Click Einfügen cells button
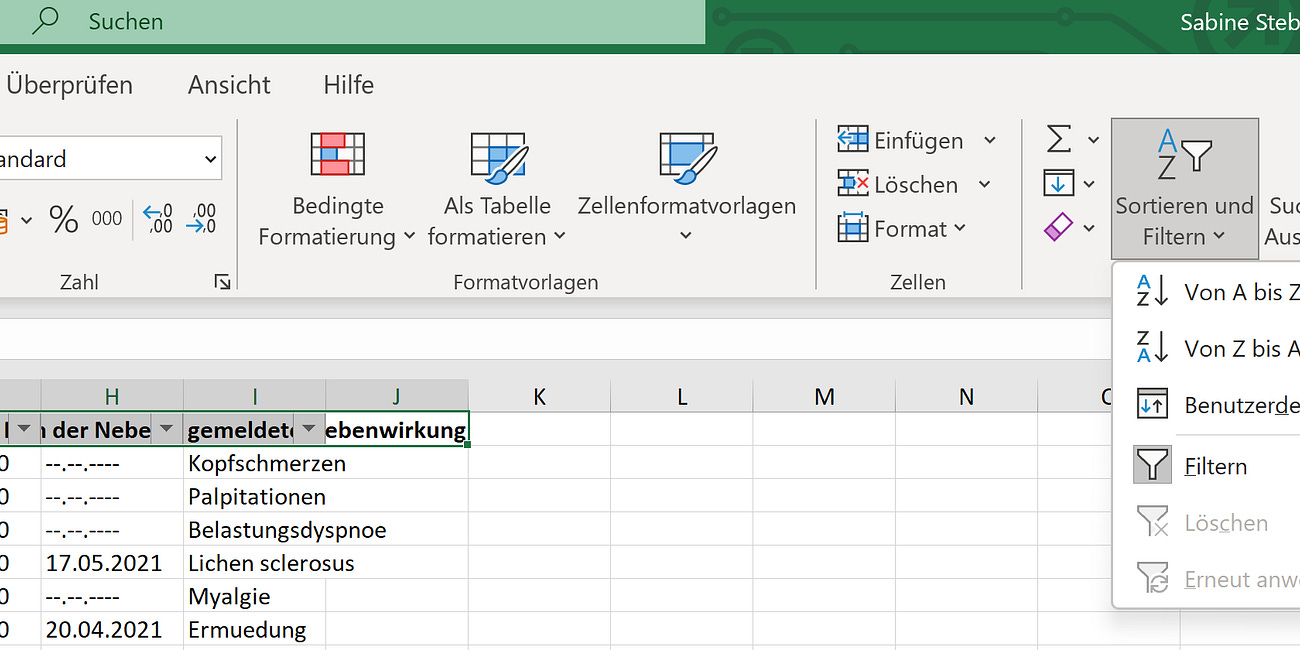This screenshot has height=650, width=1300. tap(900, 141)
